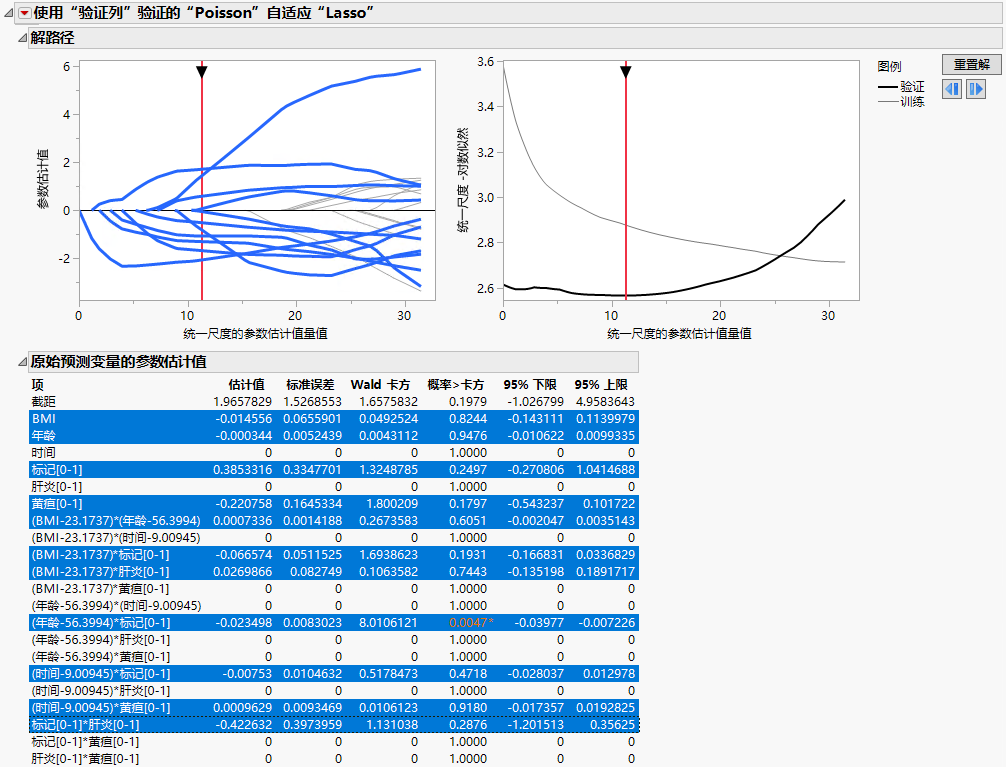
Task: Collapse the 解路径 section
Action: coord(22,38)
